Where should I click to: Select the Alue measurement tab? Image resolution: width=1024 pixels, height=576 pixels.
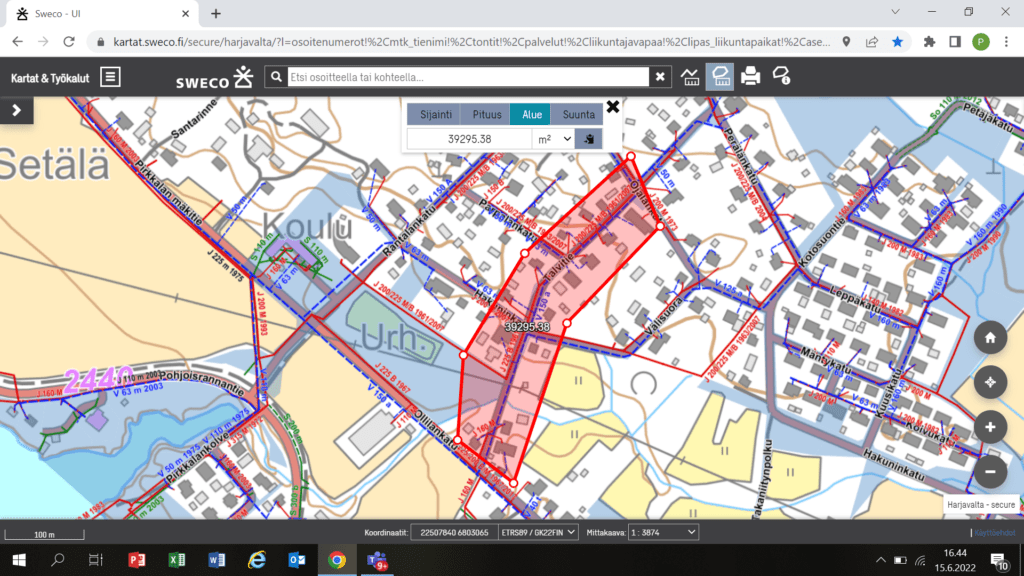(x=532, y=114)
